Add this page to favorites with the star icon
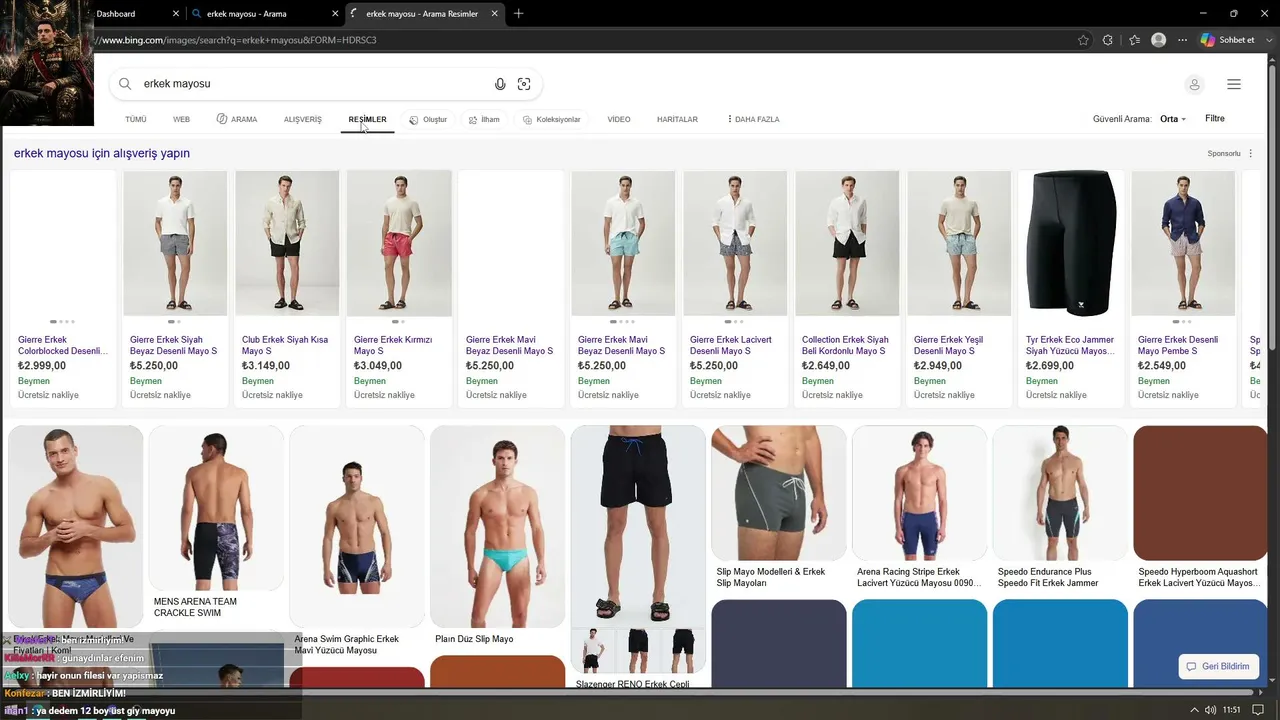The width and height of the screenshot is (1280, 720). pos(1083,40)
